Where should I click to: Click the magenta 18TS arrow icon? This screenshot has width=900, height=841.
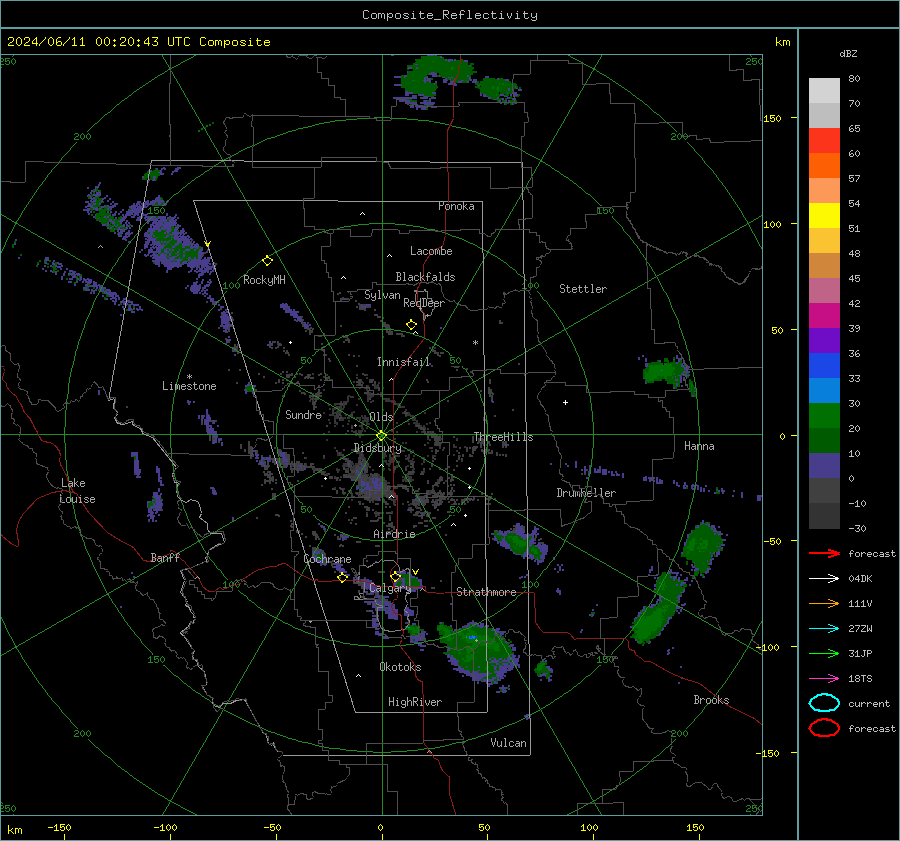[x=824, y=679]
